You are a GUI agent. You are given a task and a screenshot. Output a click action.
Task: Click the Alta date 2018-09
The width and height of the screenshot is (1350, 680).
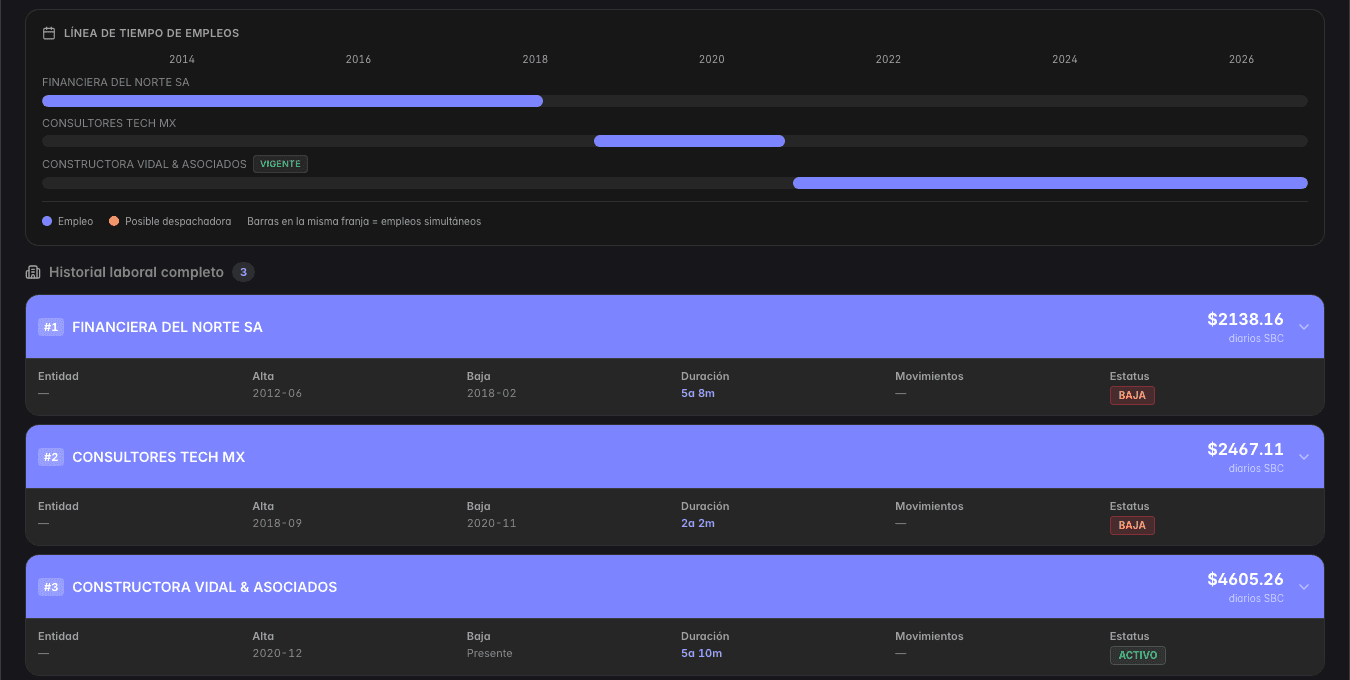[277, 524]
